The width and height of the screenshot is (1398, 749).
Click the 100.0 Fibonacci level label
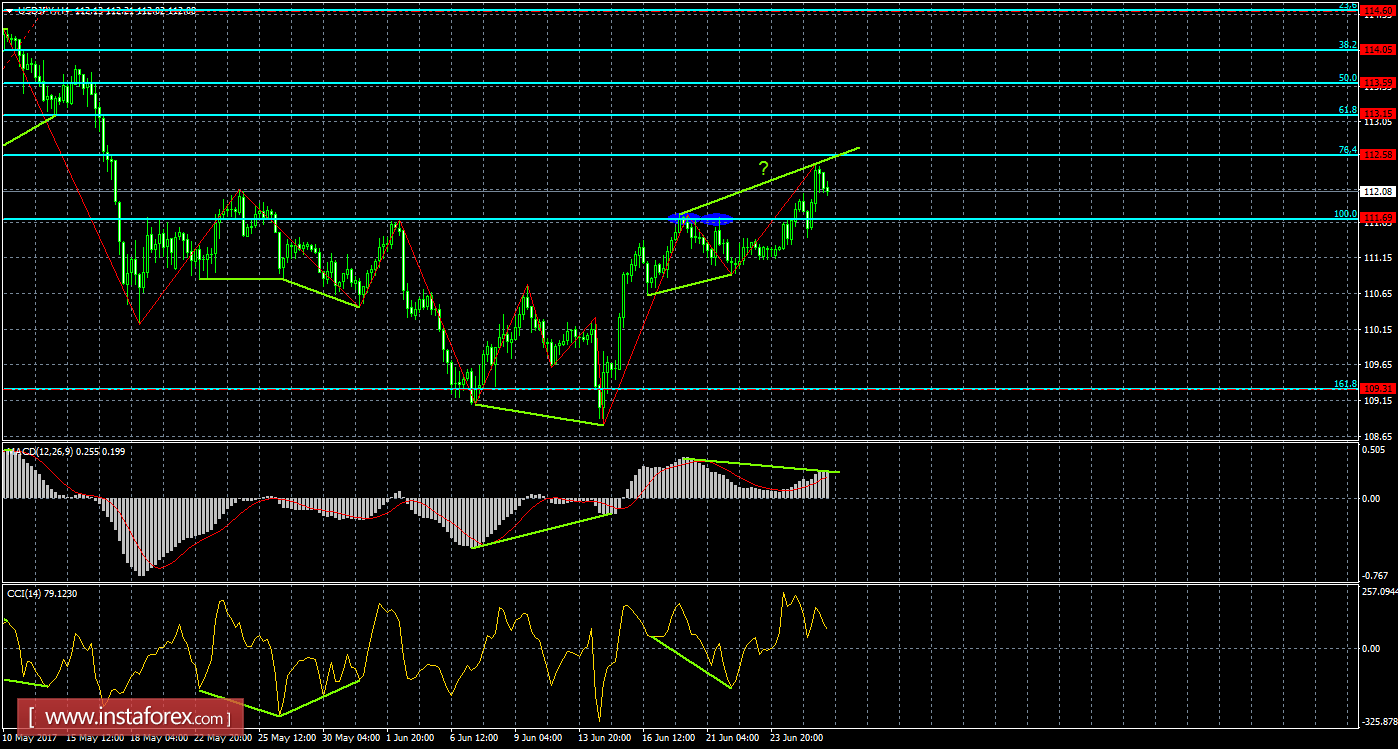click(1345, 213)
